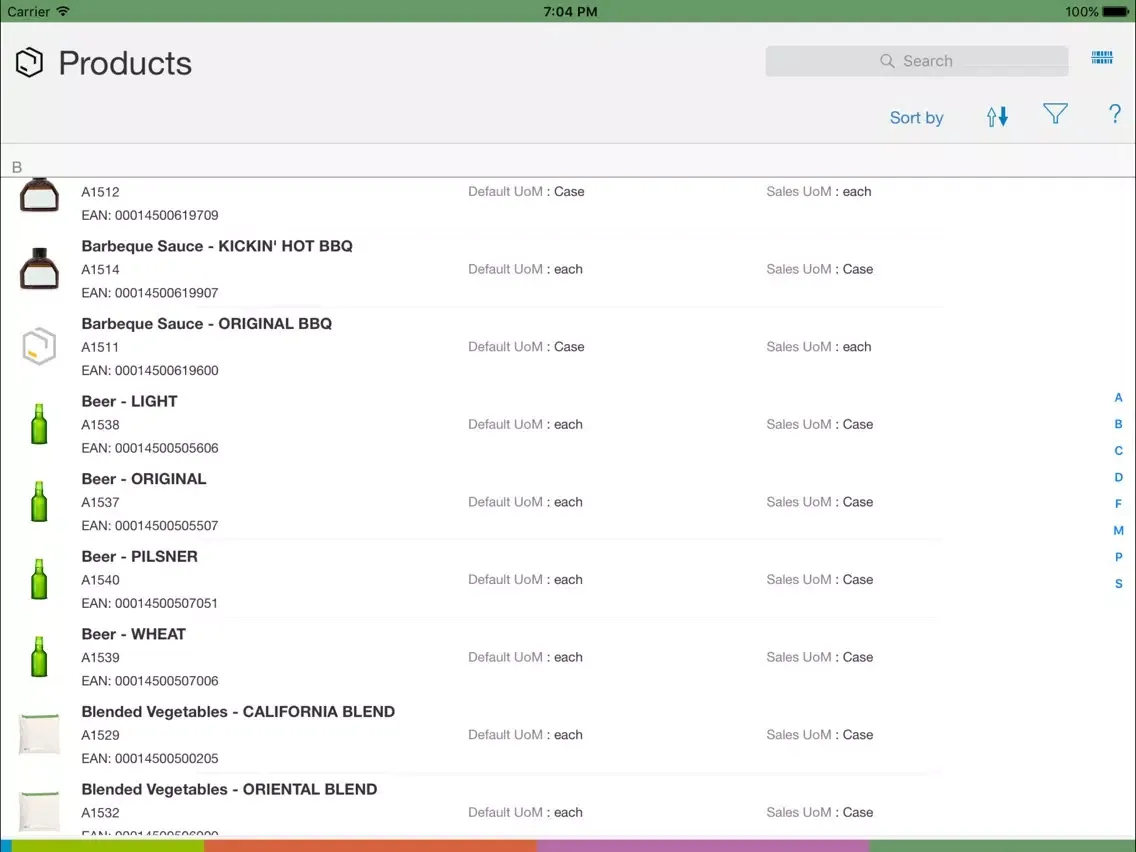Open the help question mark
This screenshot has width=1136, height=852.
pyautogui.click(x=1115, y=114)
